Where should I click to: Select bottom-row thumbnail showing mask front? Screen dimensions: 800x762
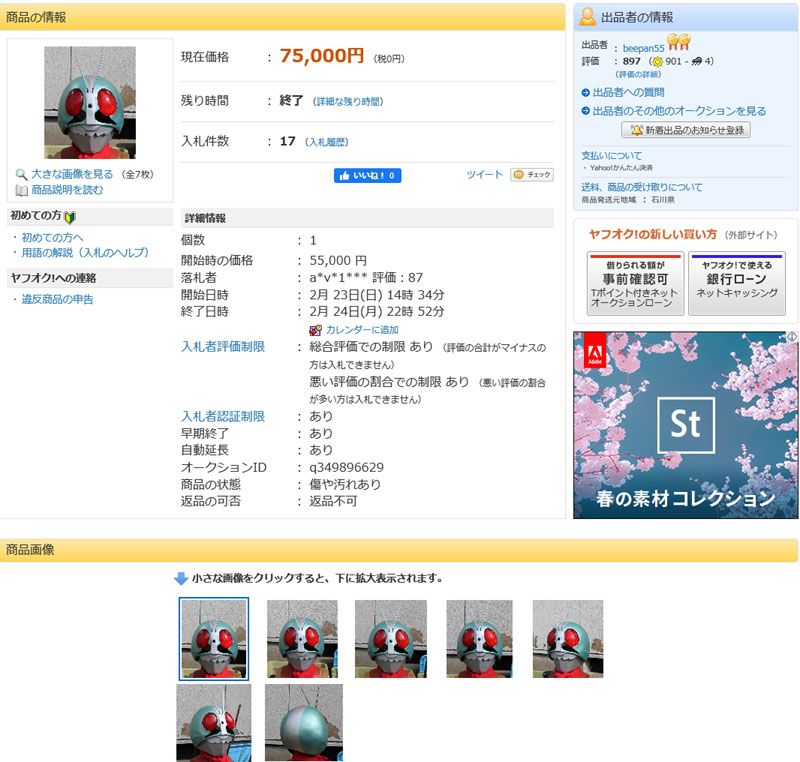[214, 723]
